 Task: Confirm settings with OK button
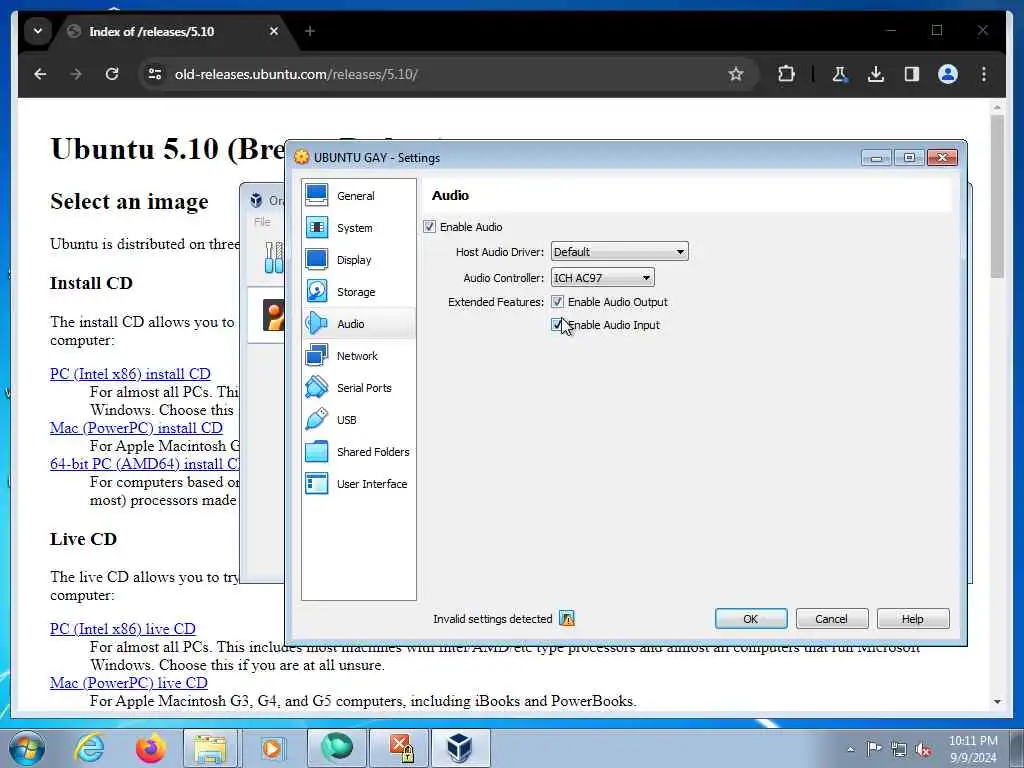(x=751, y=618)
